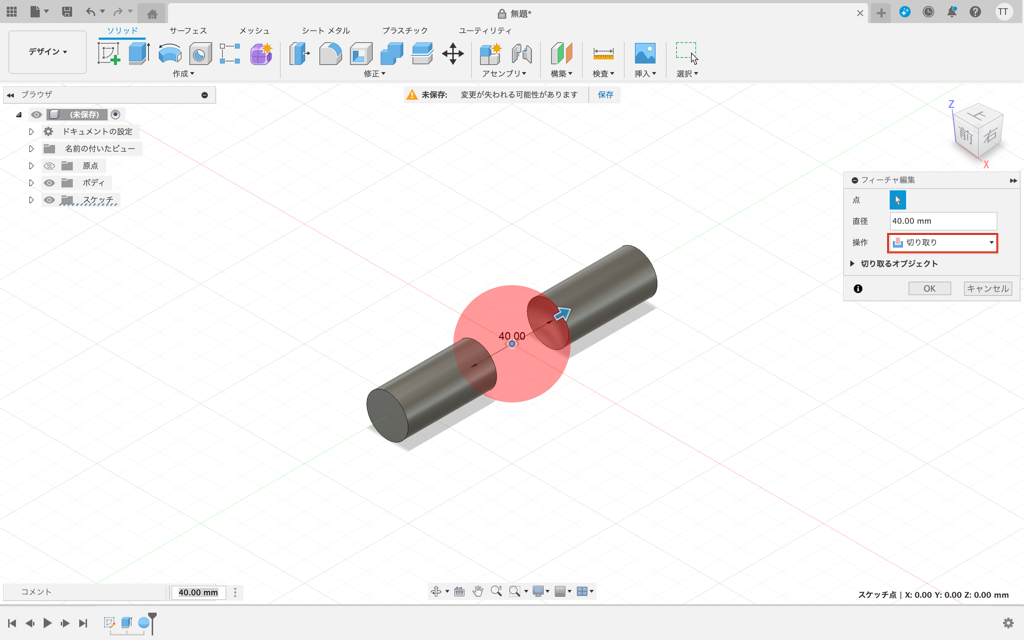Undo the last action

(x=91, y=12)
